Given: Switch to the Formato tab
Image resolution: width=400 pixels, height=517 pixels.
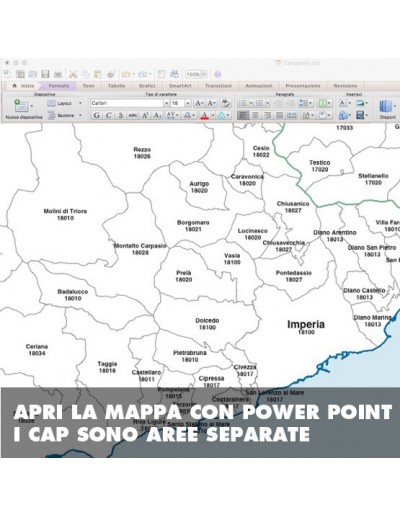Looking at the screenshot, I should tap(59, 86).
